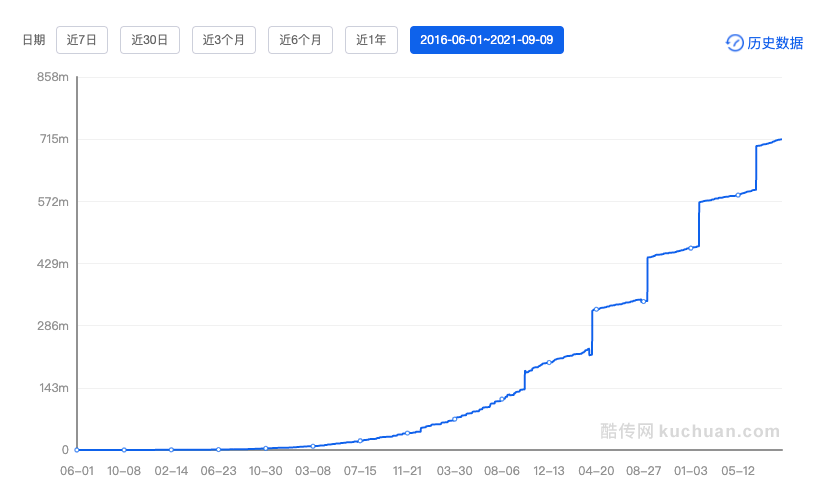
Task: Click chart data point above 07-15
Action: [360, 441]
